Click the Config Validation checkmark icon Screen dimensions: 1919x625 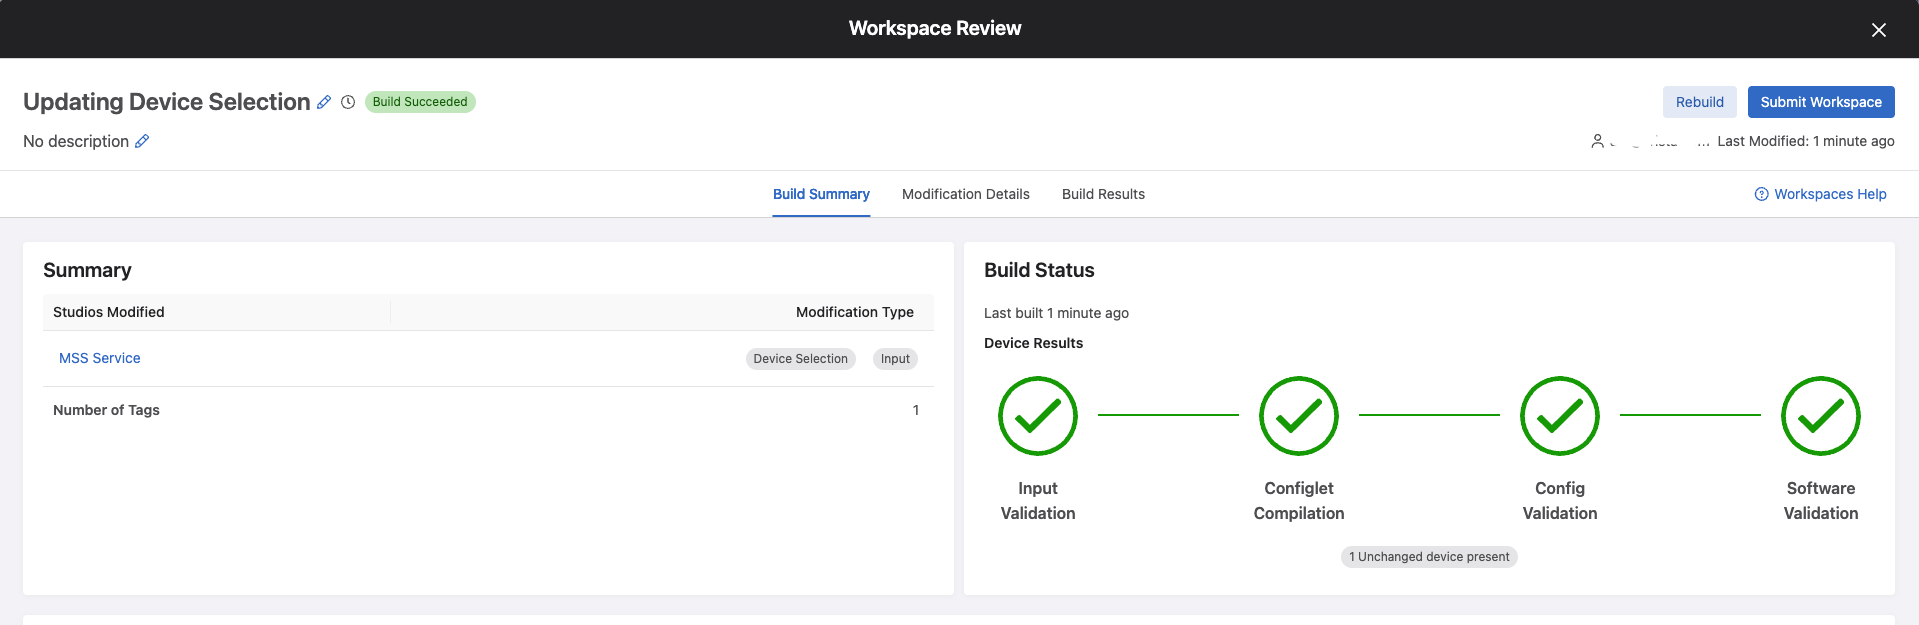coord(1560,416)
